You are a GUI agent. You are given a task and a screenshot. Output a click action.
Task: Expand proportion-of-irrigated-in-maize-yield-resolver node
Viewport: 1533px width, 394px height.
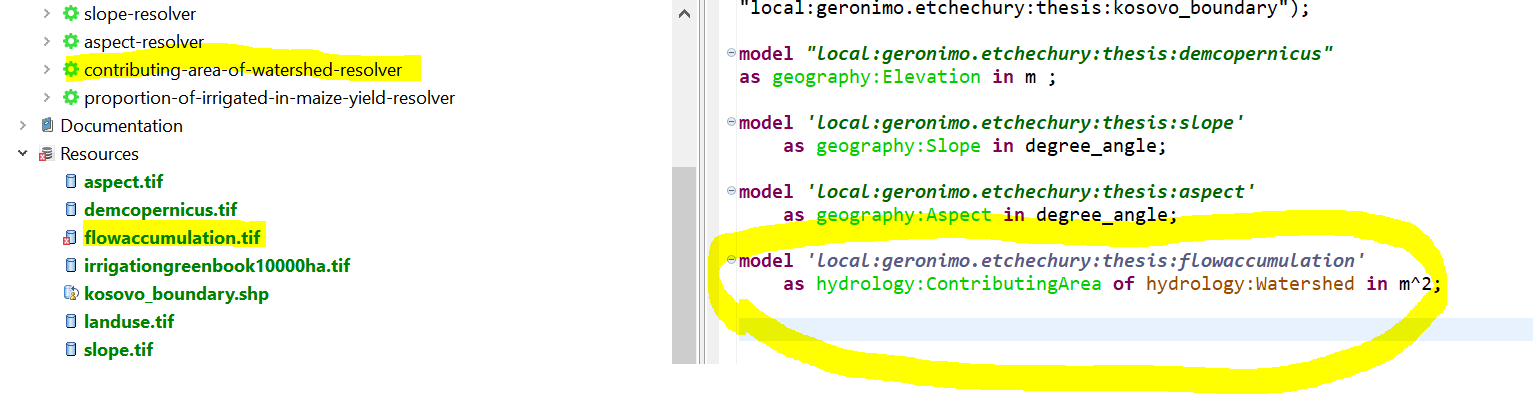point(47,98)
